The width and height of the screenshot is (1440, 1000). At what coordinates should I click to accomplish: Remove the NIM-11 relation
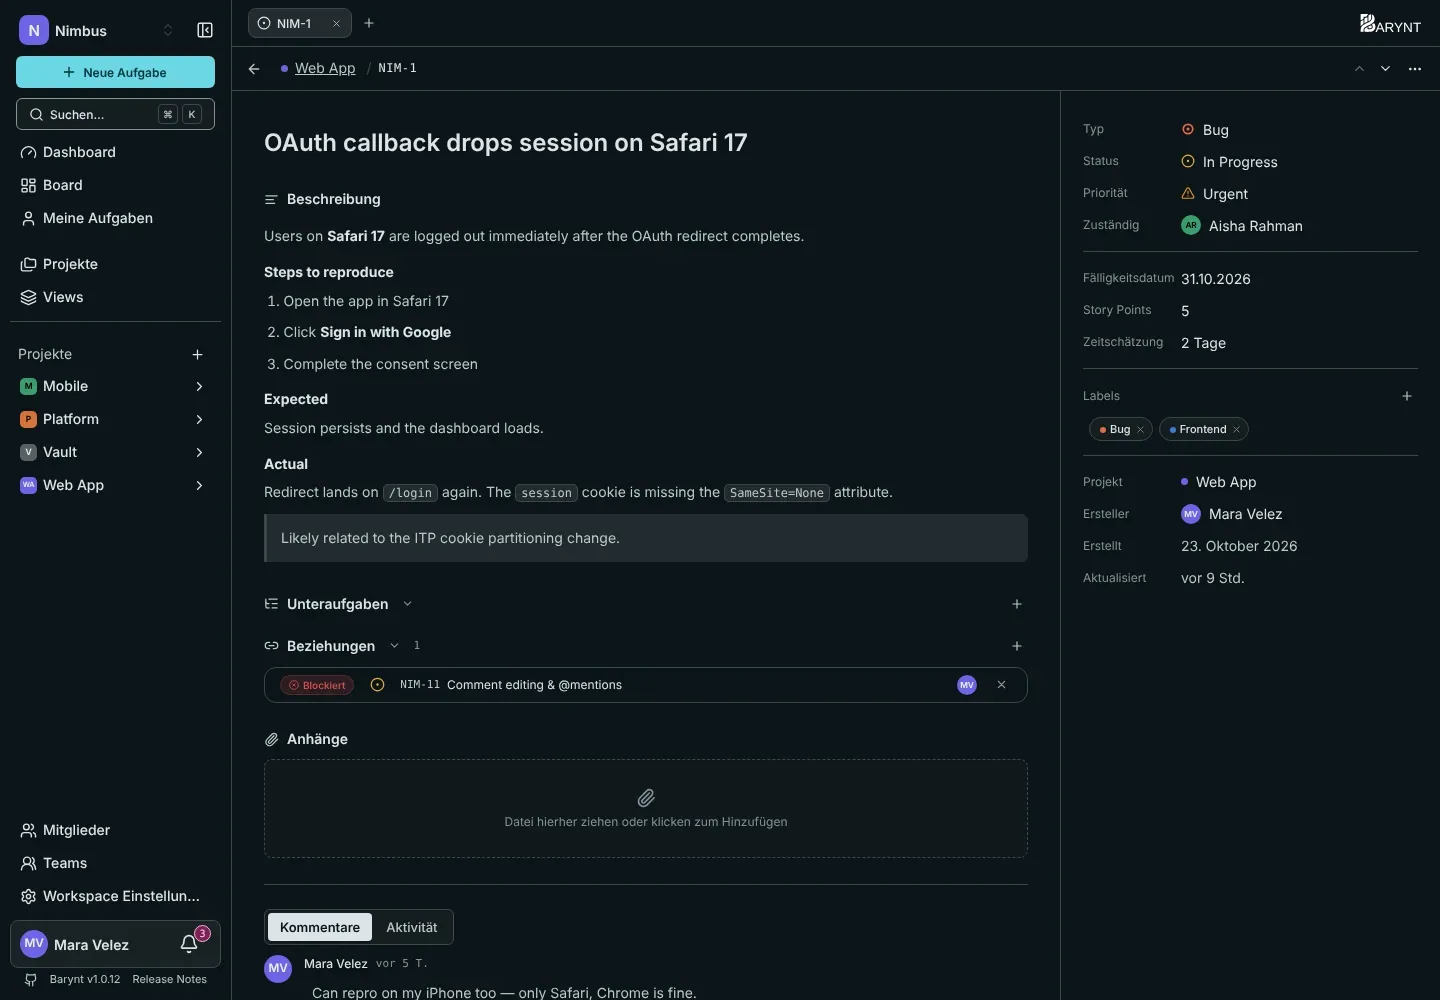coord(1001,685)
